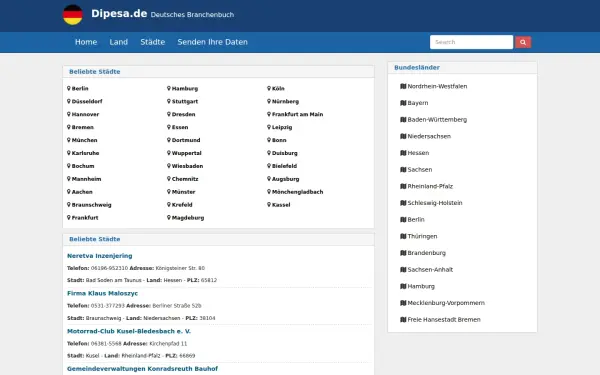Screen dimensions: 600x375
Task: Open the Bochum city link
Action: point(83,166)
